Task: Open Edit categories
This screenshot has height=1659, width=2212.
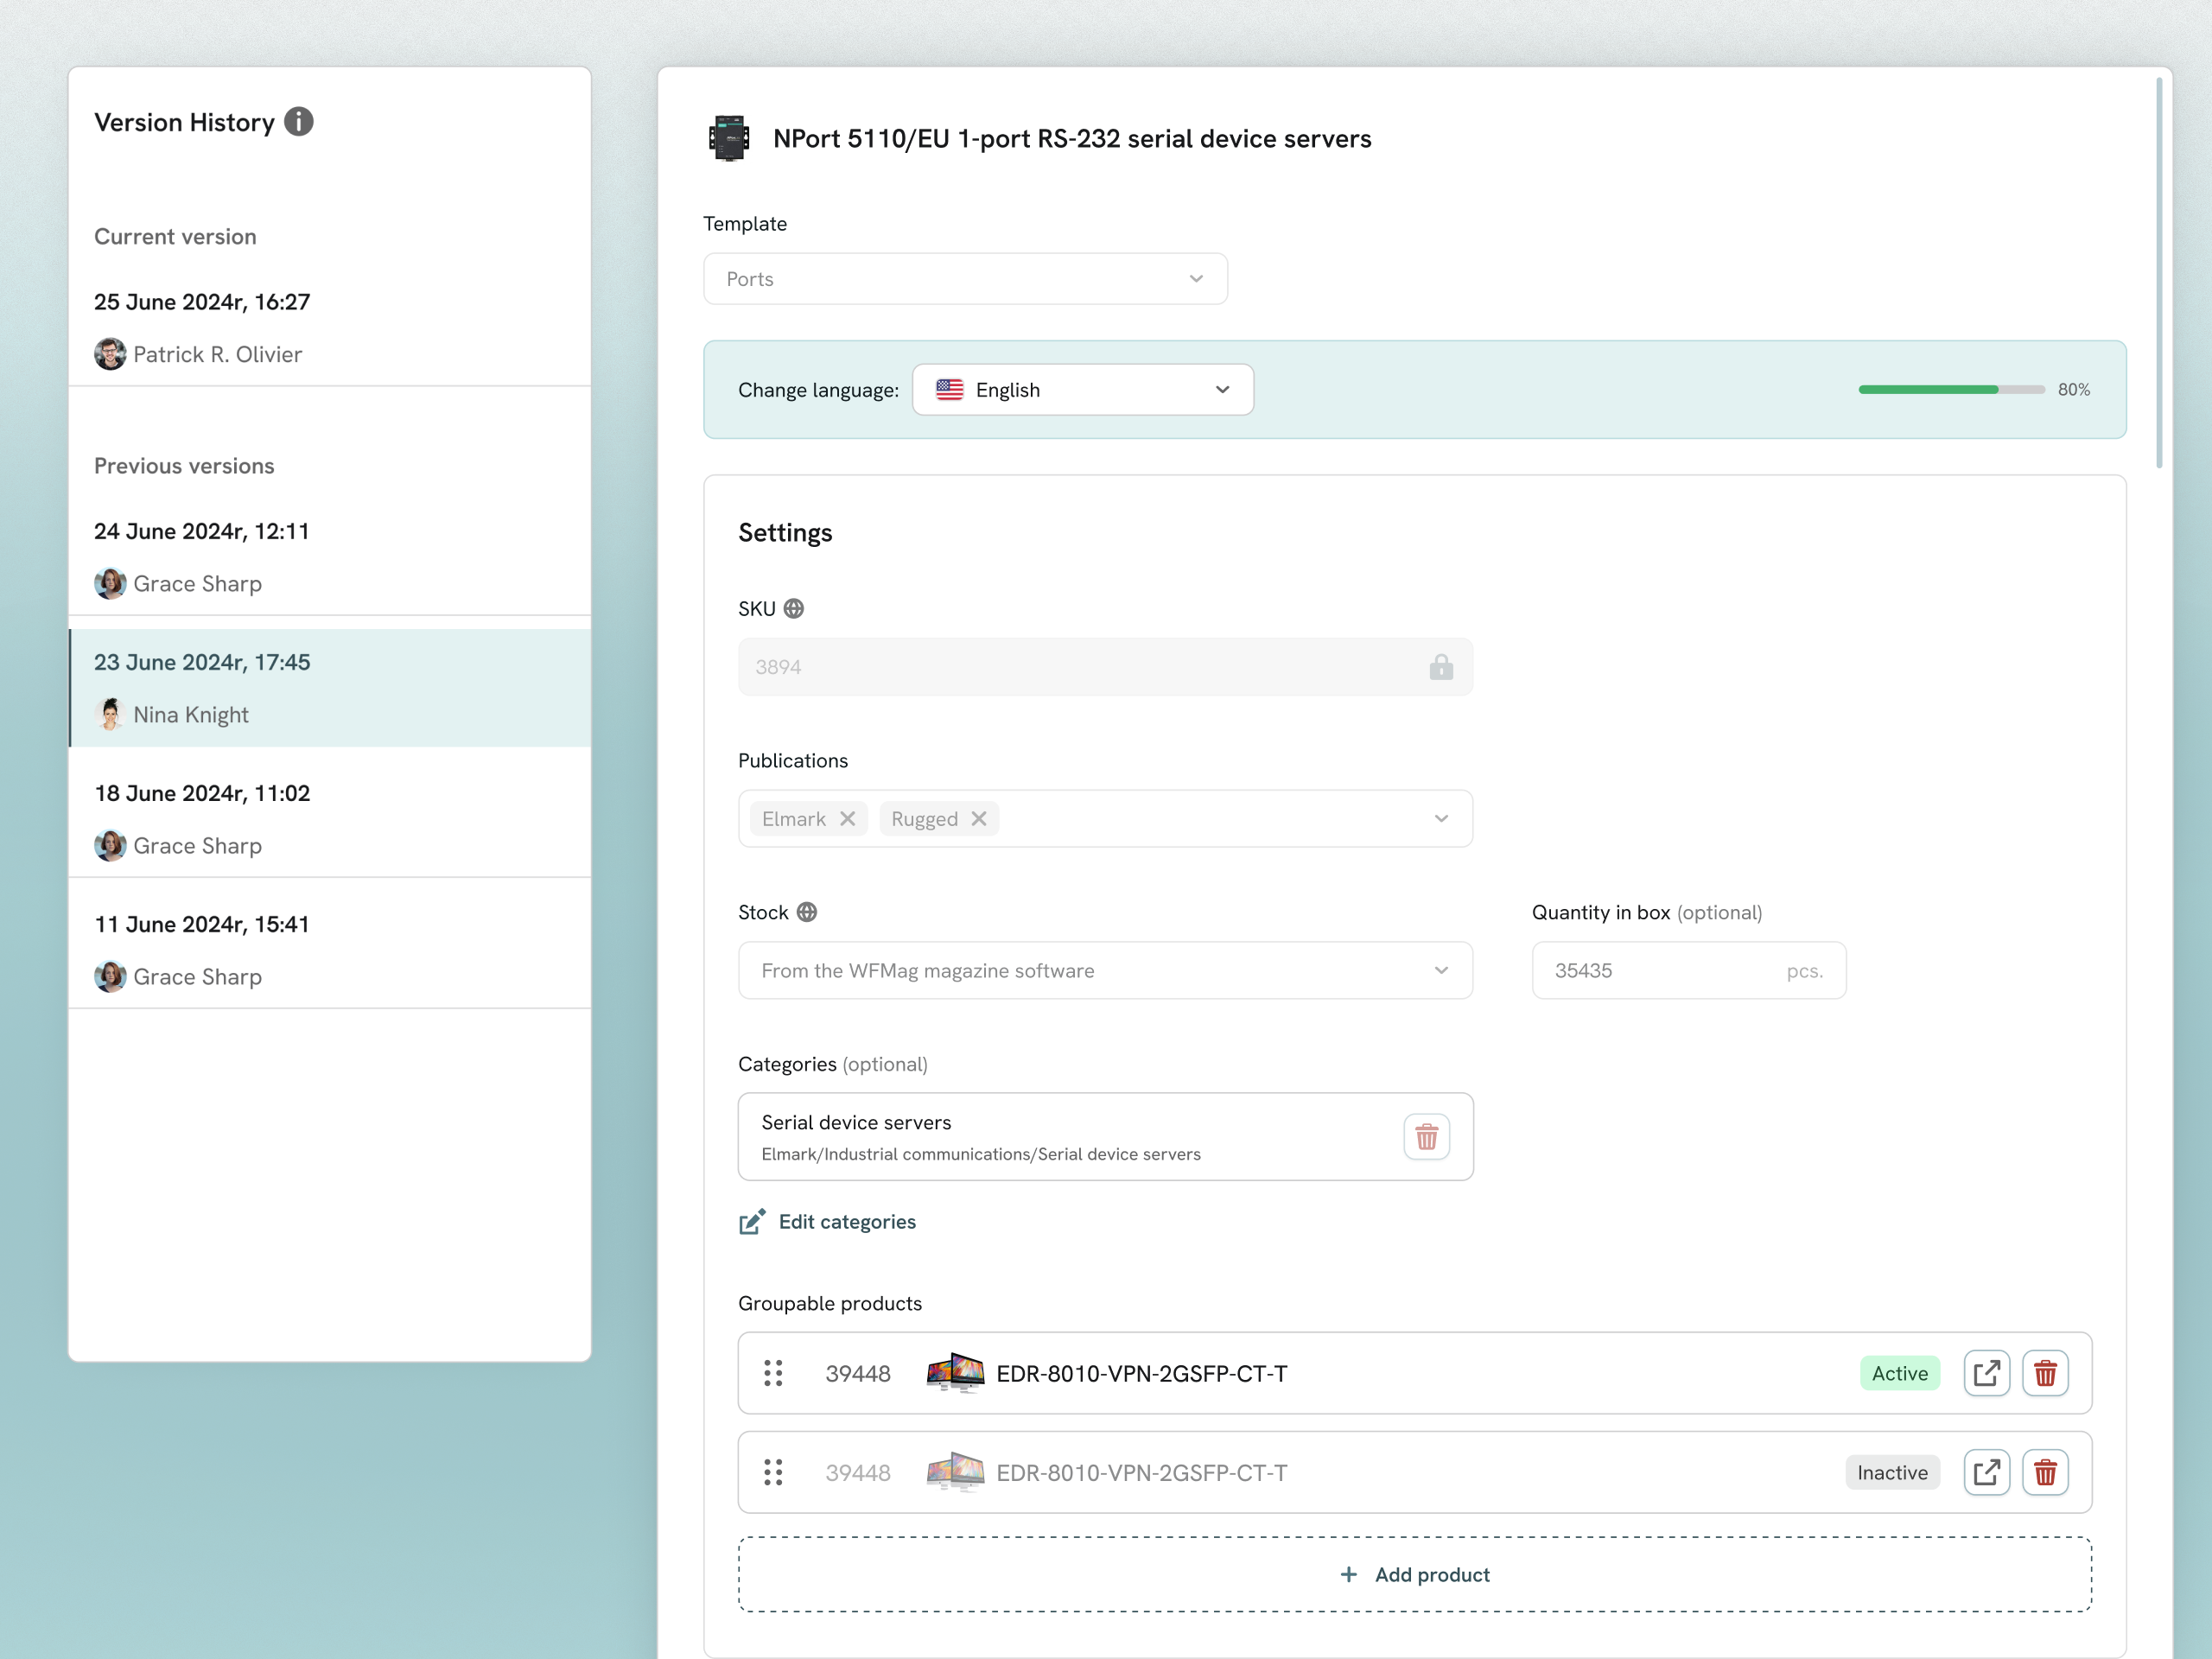Action: [x=847, y=1221]
